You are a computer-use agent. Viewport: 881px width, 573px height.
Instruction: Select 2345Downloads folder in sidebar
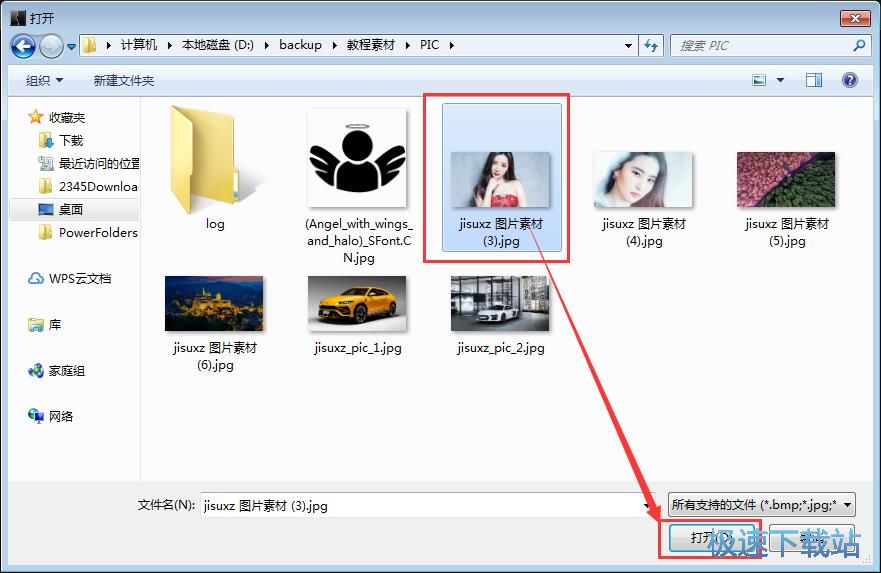point(98,187)
